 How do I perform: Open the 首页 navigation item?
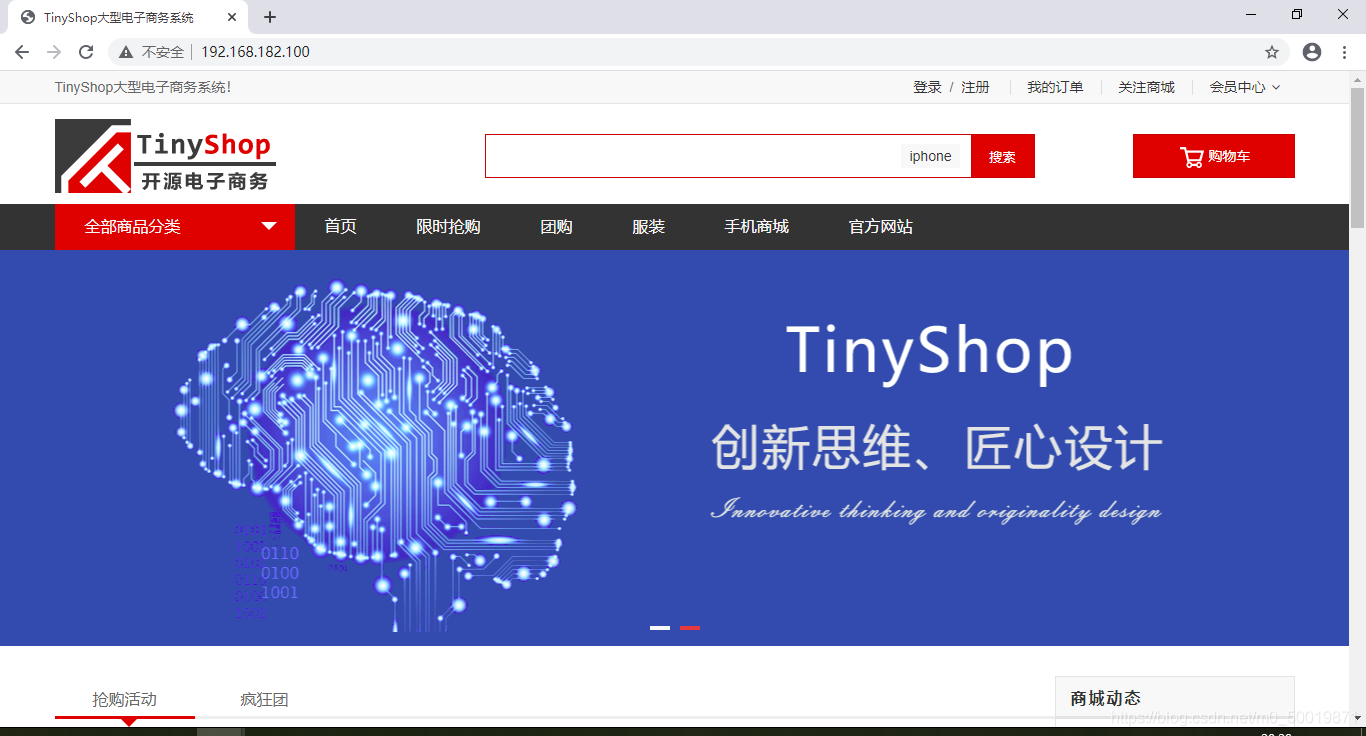click(x=340, y=227)
